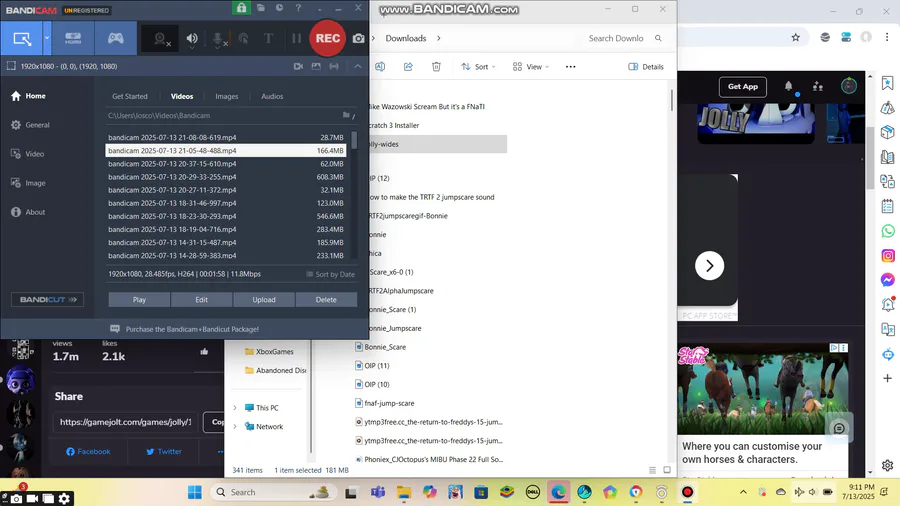Screen dimensions: 900x506
Task: Click the image icon in Bandicam status bar
Action: [316, 67]
